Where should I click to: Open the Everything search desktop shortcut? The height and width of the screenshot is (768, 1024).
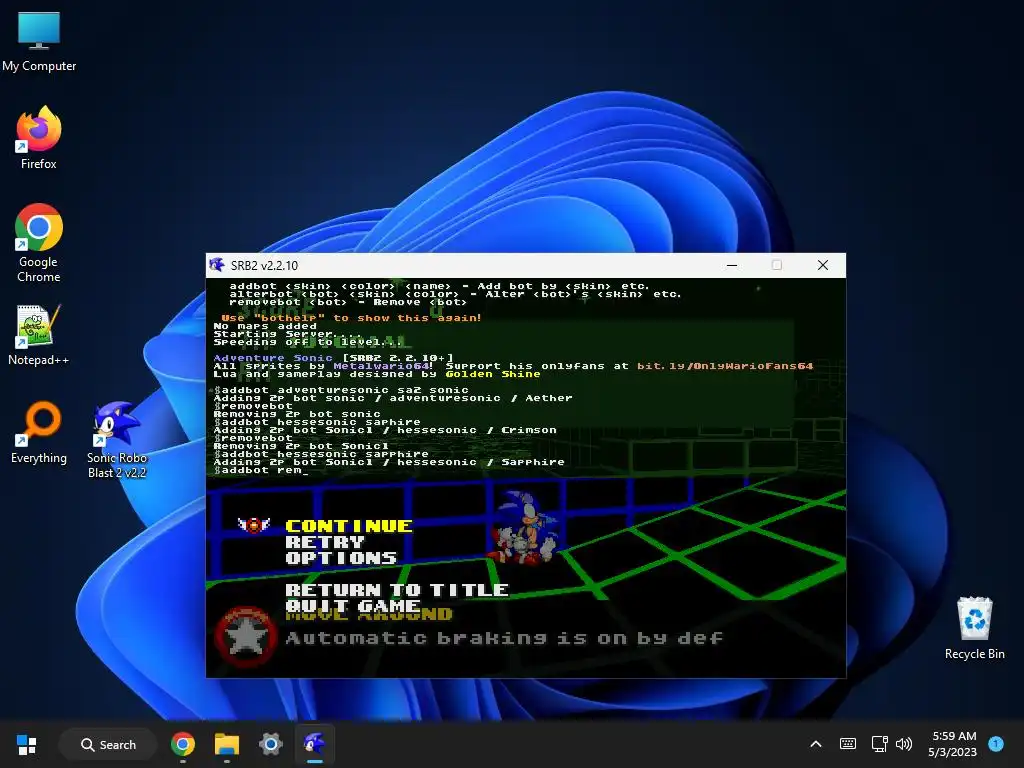coord(39,432)
